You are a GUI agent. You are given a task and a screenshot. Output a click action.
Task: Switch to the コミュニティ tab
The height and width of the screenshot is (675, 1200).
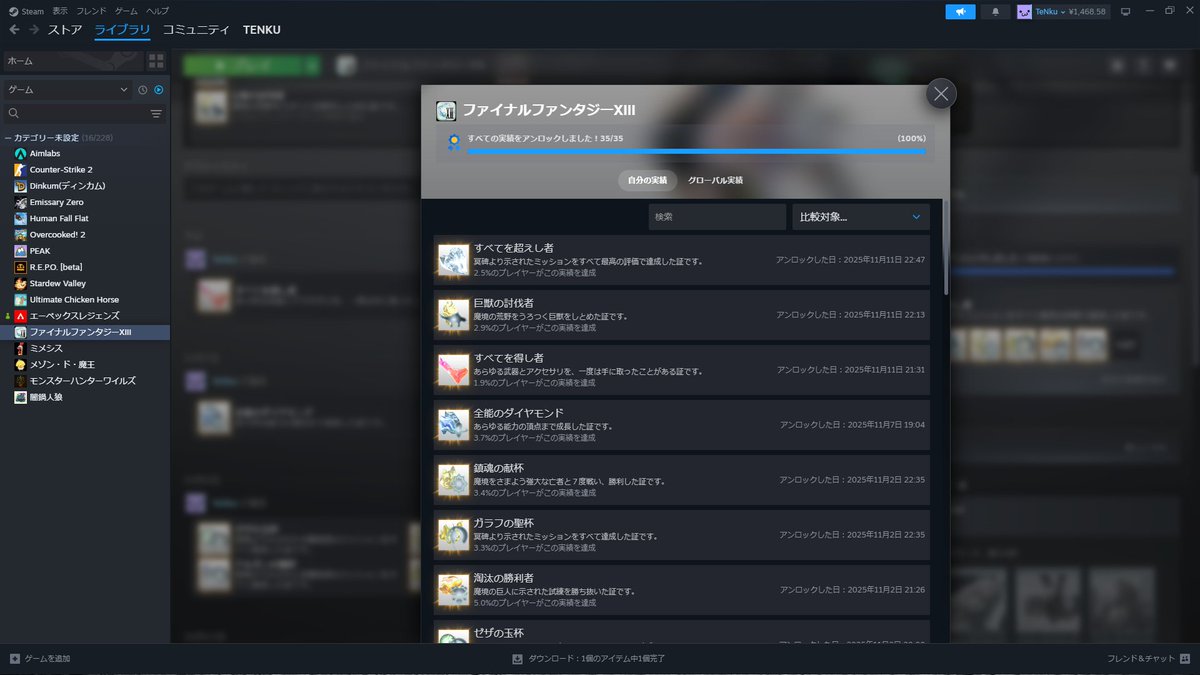pyautogui.click(x=196, y=30)
